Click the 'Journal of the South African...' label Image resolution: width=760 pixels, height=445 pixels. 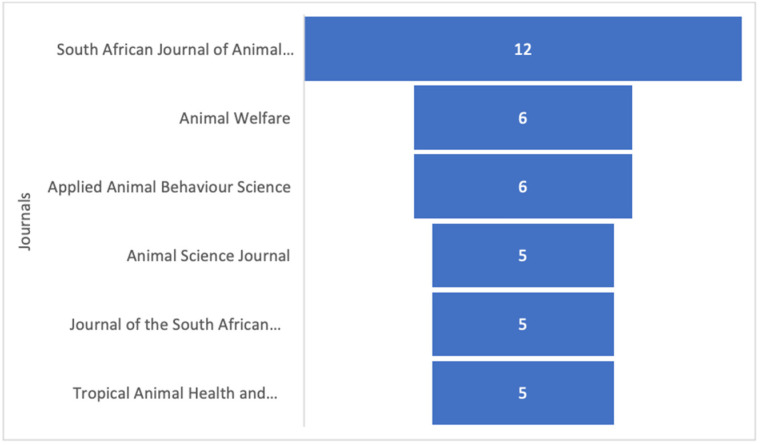coord(175,325)
